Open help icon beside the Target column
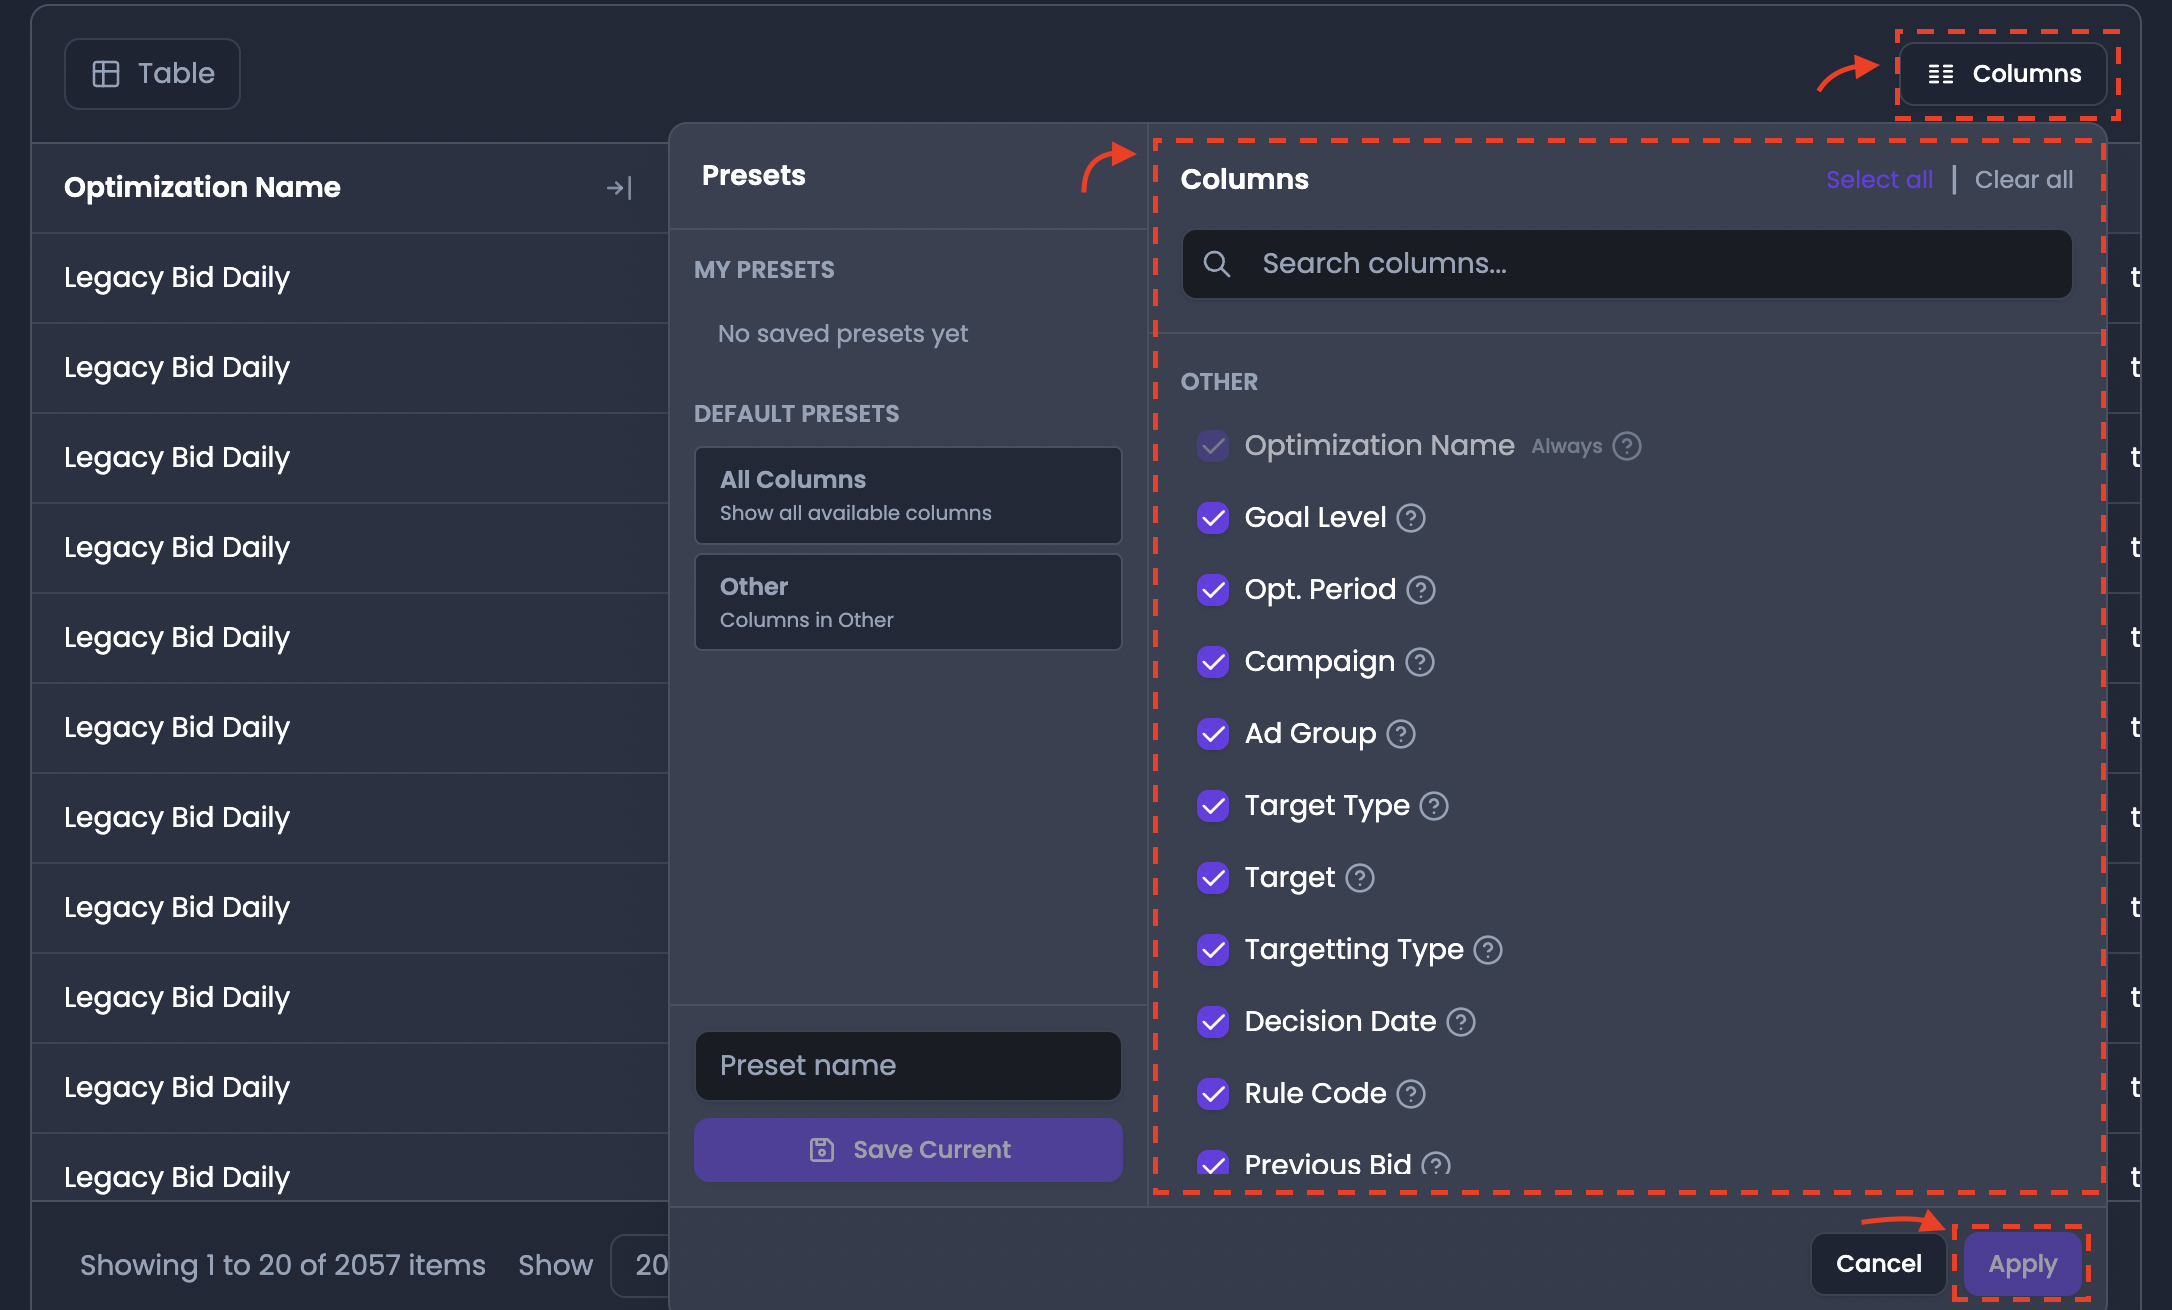This screenshot has height=1310, width=2172. click(x=1360, y=878)
